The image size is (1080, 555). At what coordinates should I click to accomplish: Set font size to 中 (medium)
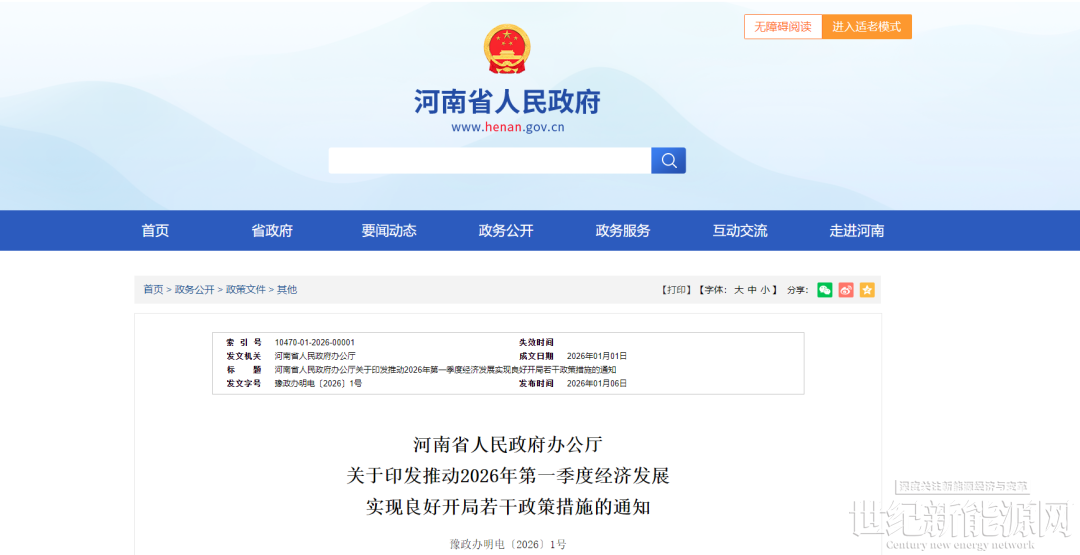(752, 290)
